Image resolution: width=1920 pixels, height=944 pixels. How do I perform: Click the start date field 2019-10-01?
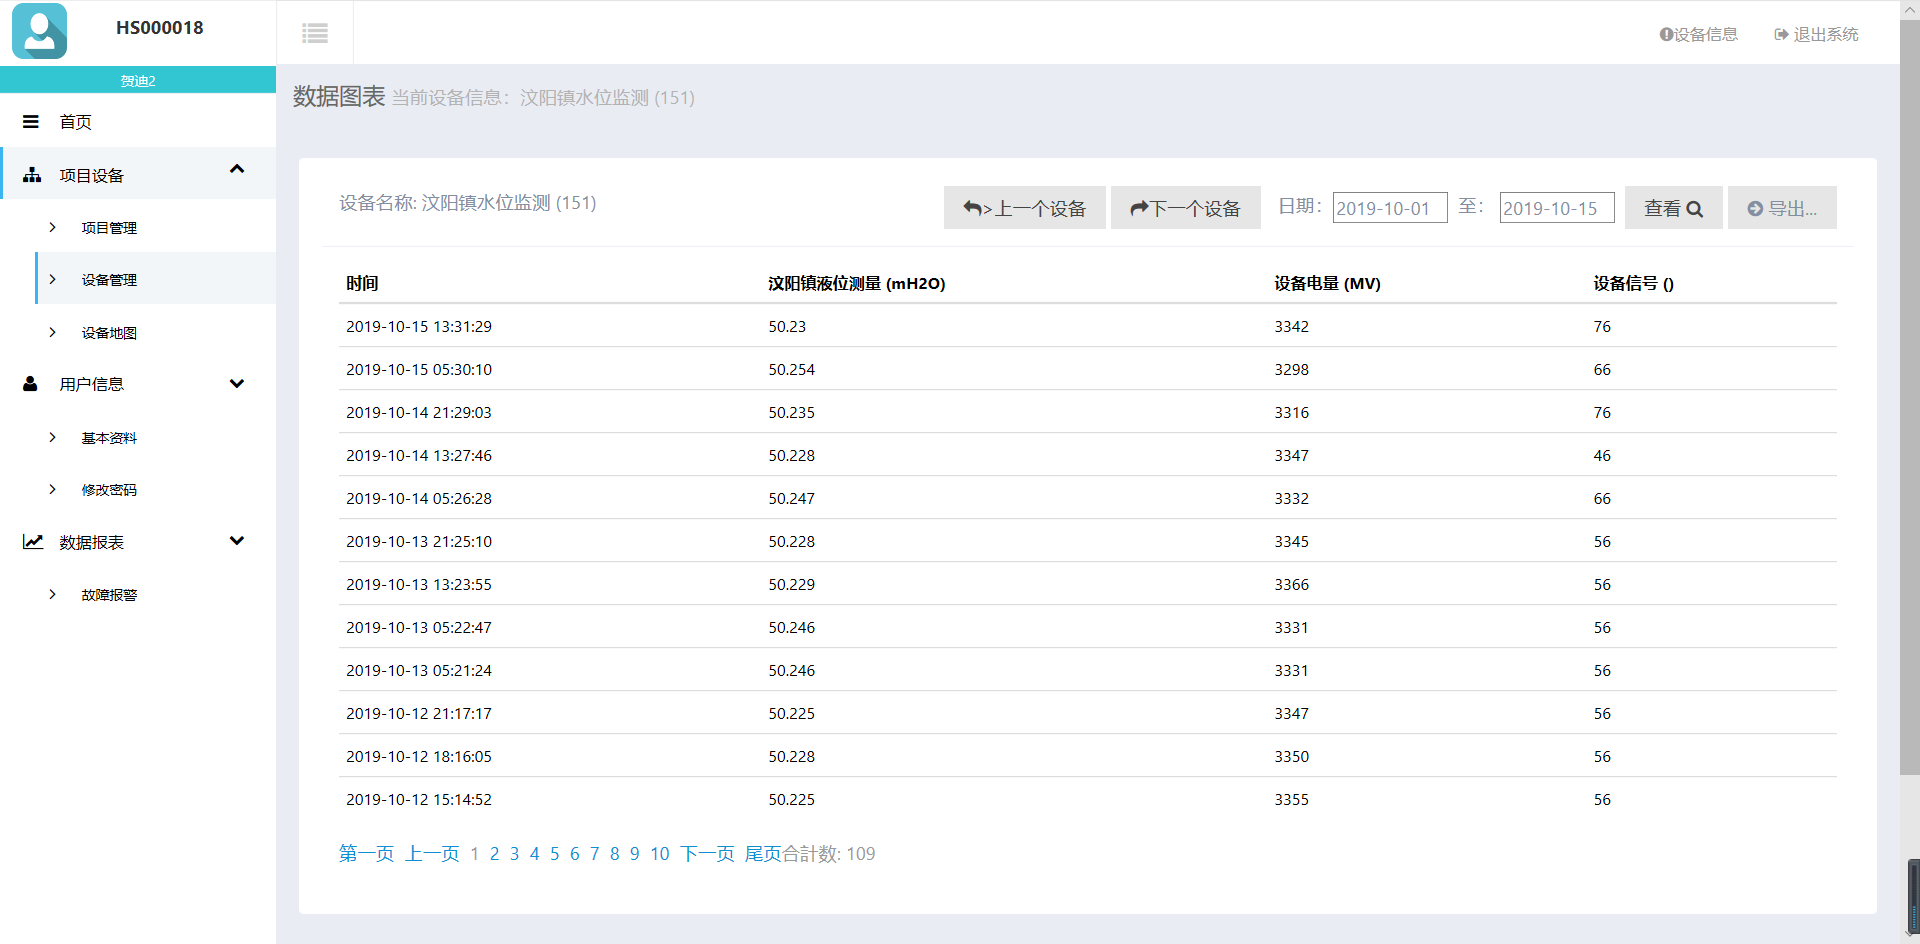click(1389, 208)
